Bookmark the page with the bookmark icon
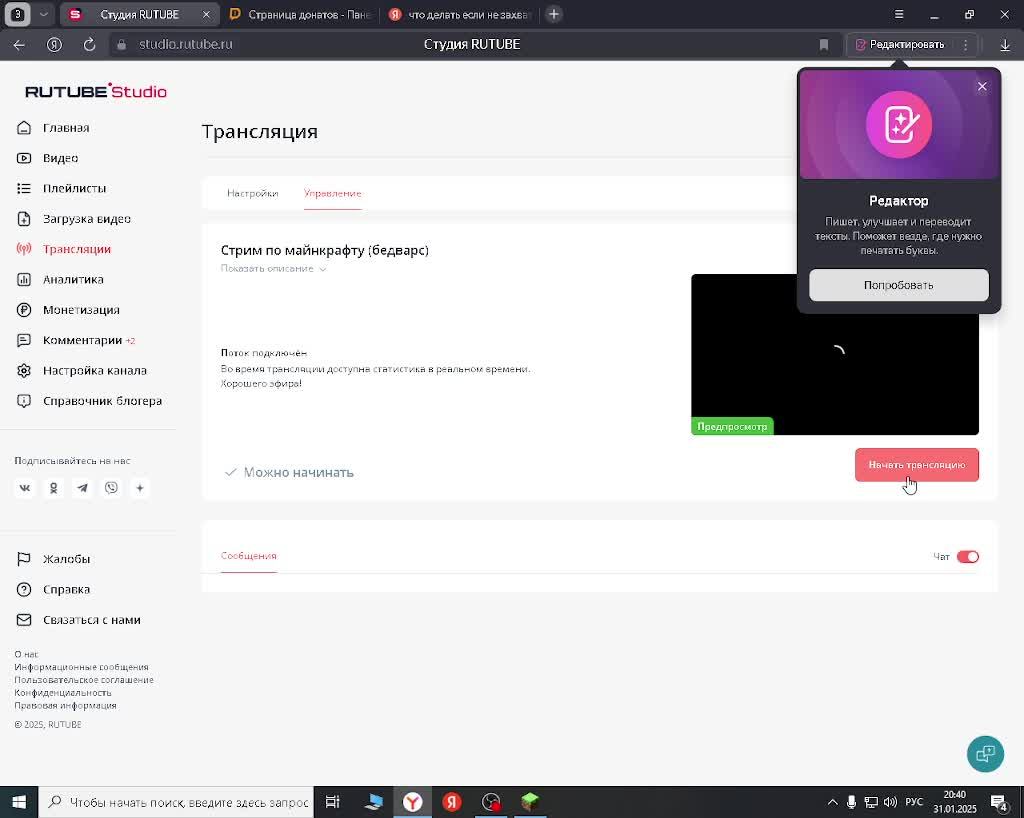 (824, 44)
